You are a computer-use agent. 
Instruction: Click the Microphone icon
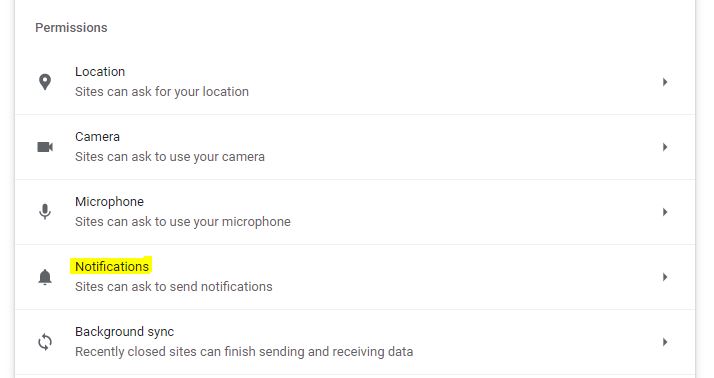pos(45,212)
